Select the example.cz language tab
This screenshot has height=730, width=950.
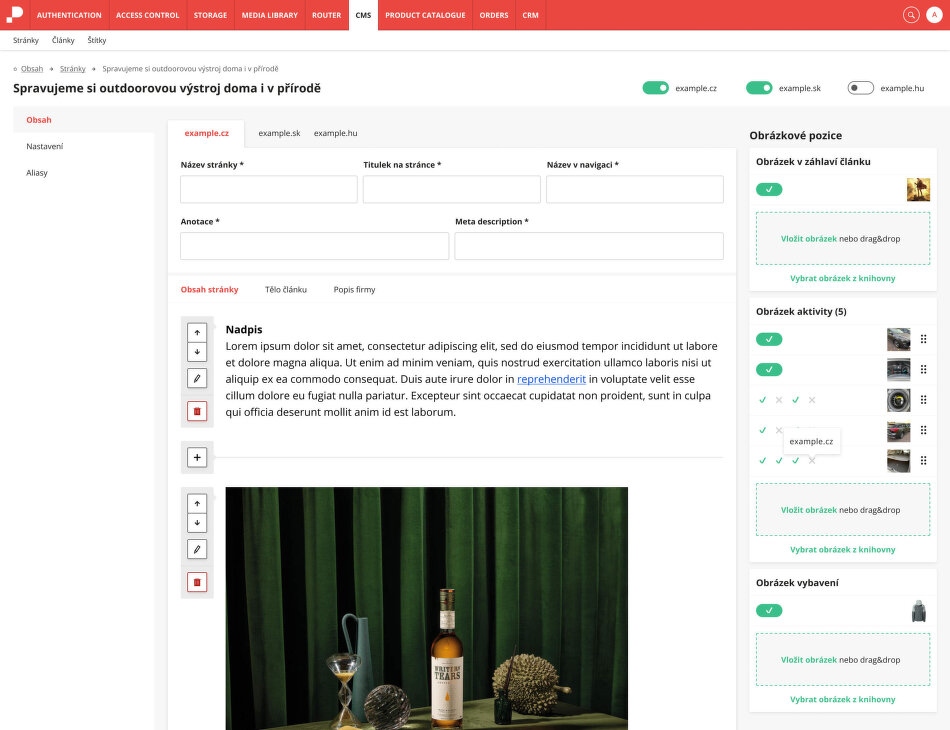pyautogui.click(x=207, y=133)
